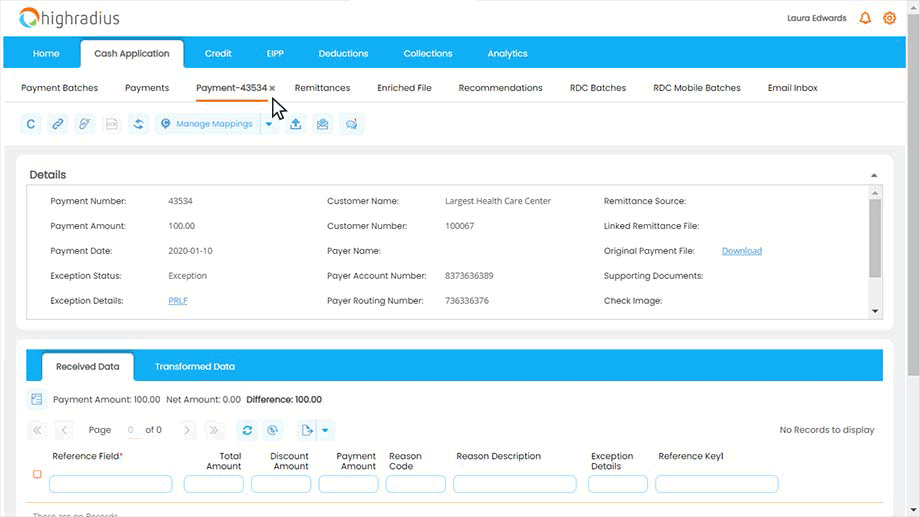Click the clock refresh grid icon

[x=272, y=430]
